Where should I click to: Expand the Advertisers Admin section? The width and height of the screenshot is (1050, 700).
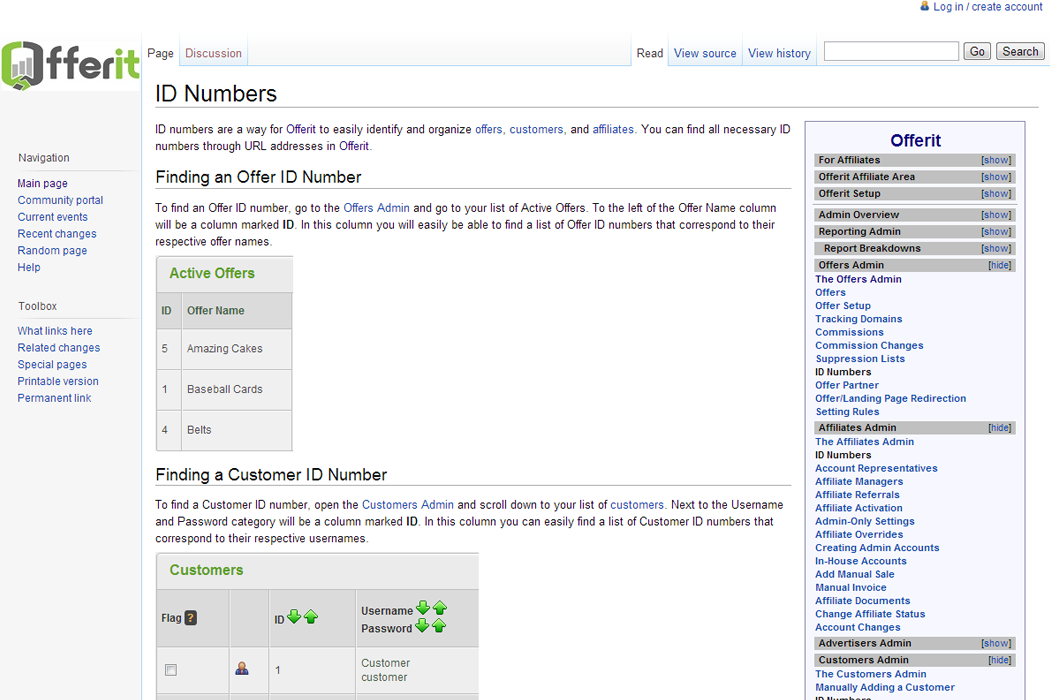coord(995,644)
